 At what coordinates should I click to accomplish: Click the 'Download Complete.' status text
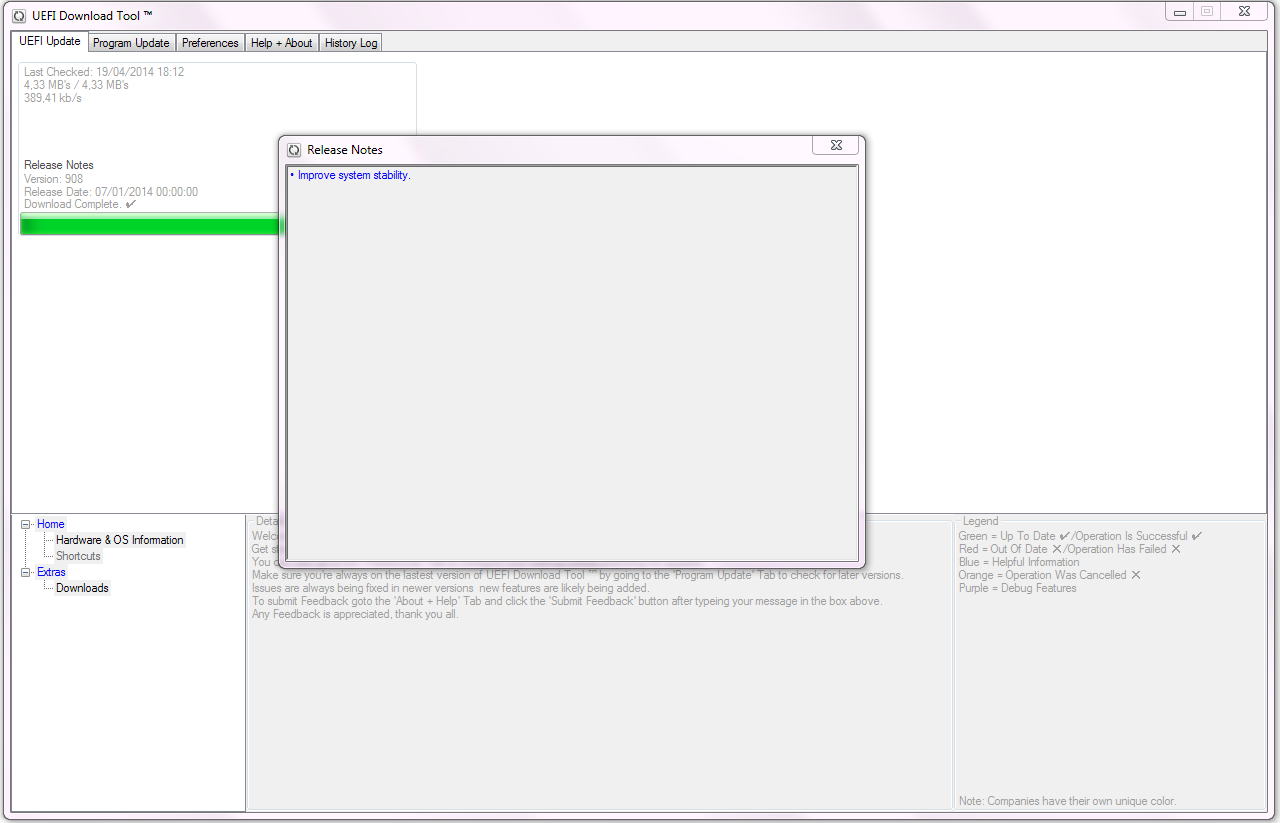[73, 204]
